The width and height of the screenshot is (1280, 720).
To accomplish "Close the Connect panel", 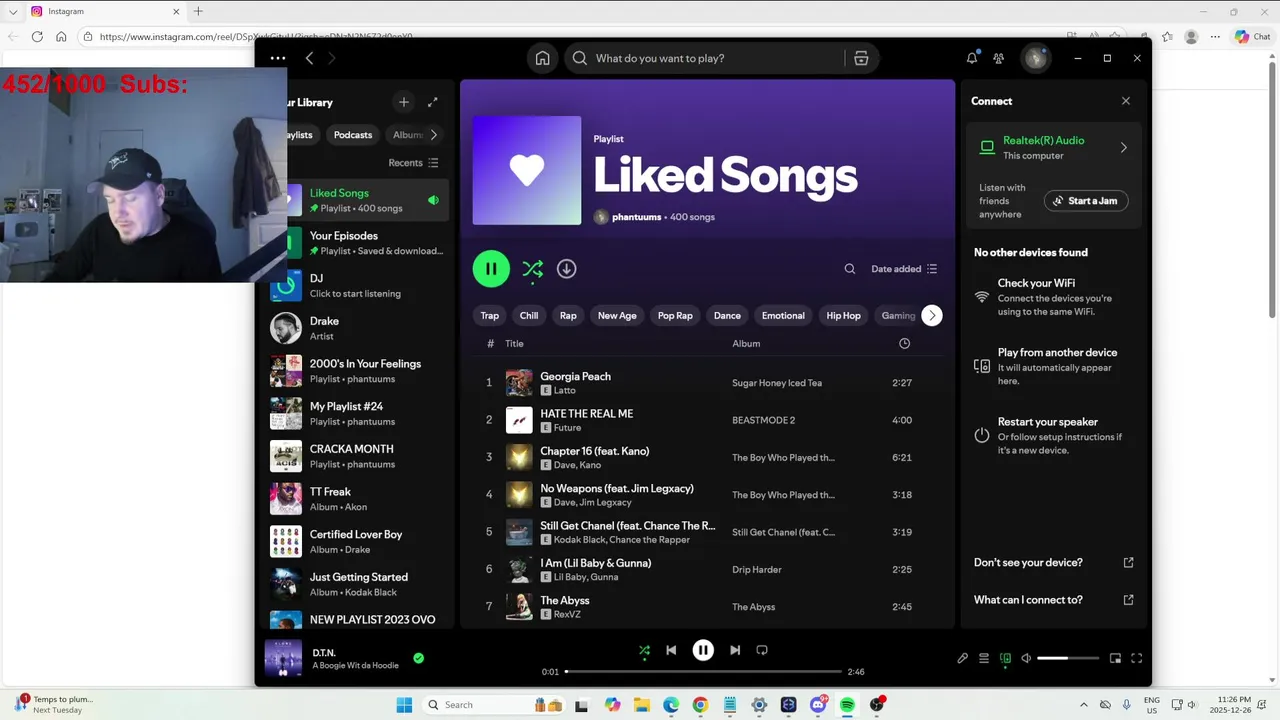I will (1126, 101).
